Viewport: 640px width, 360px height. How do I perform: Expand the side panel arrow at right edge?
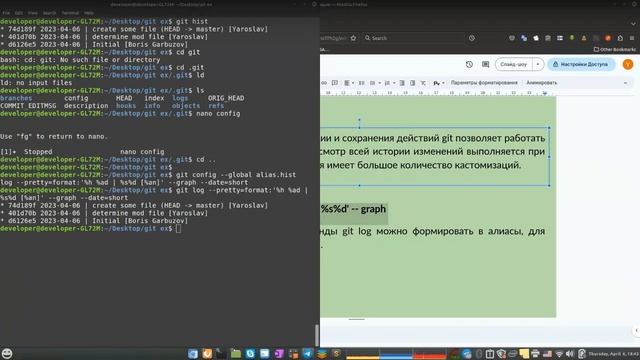tap(636, 330)
